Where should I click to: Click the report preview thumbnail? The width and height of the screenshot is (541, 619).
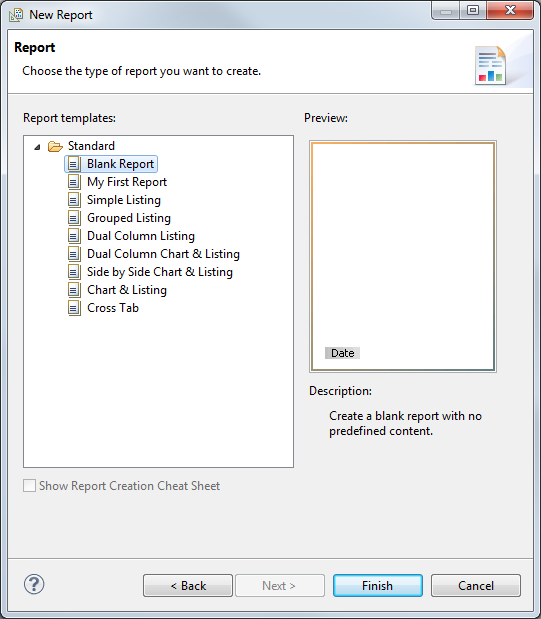click(x=403, y=257)
